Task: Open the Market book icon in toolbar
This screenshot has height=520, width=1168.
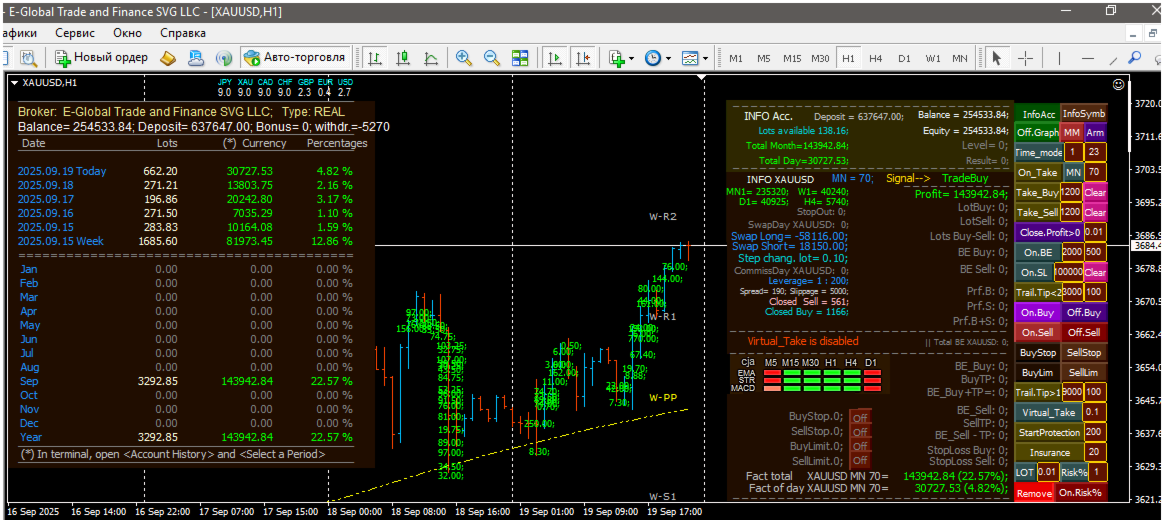Action: pos(168,57)
